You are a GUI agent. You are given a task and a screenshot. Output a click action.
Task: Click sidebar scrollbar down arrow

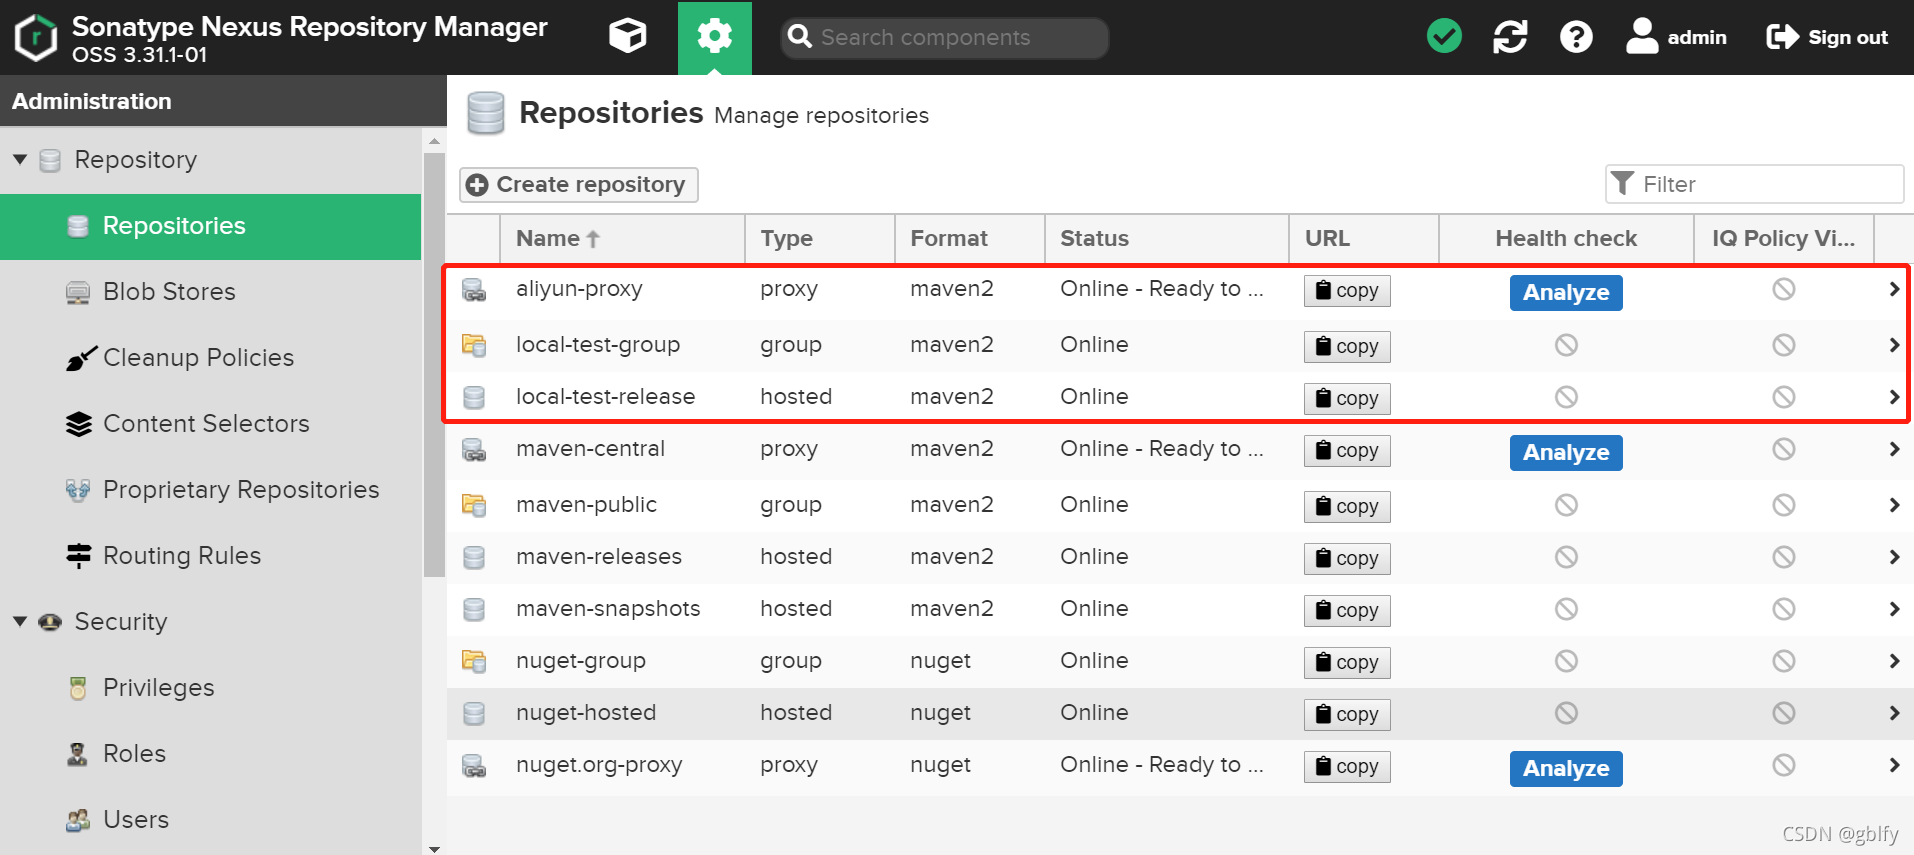[x=434, y=848]
